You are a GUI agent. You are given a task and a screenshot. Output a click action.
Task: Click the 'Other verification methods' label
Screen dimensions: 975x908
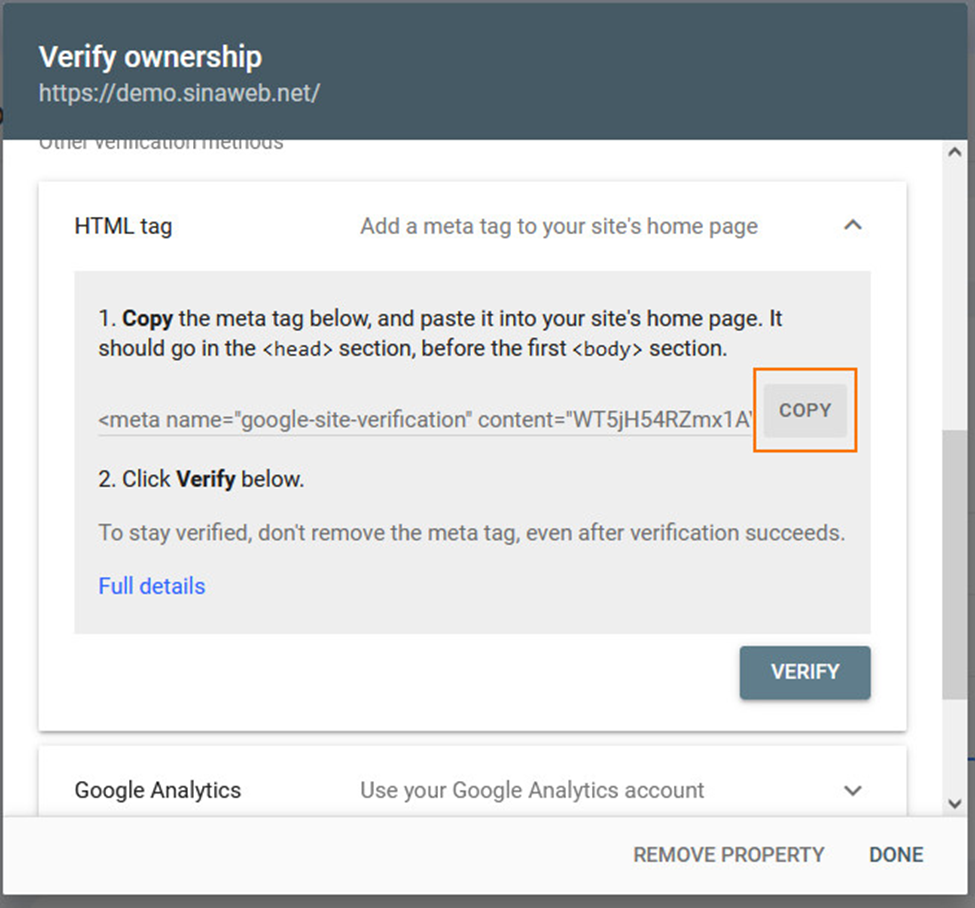161,144
